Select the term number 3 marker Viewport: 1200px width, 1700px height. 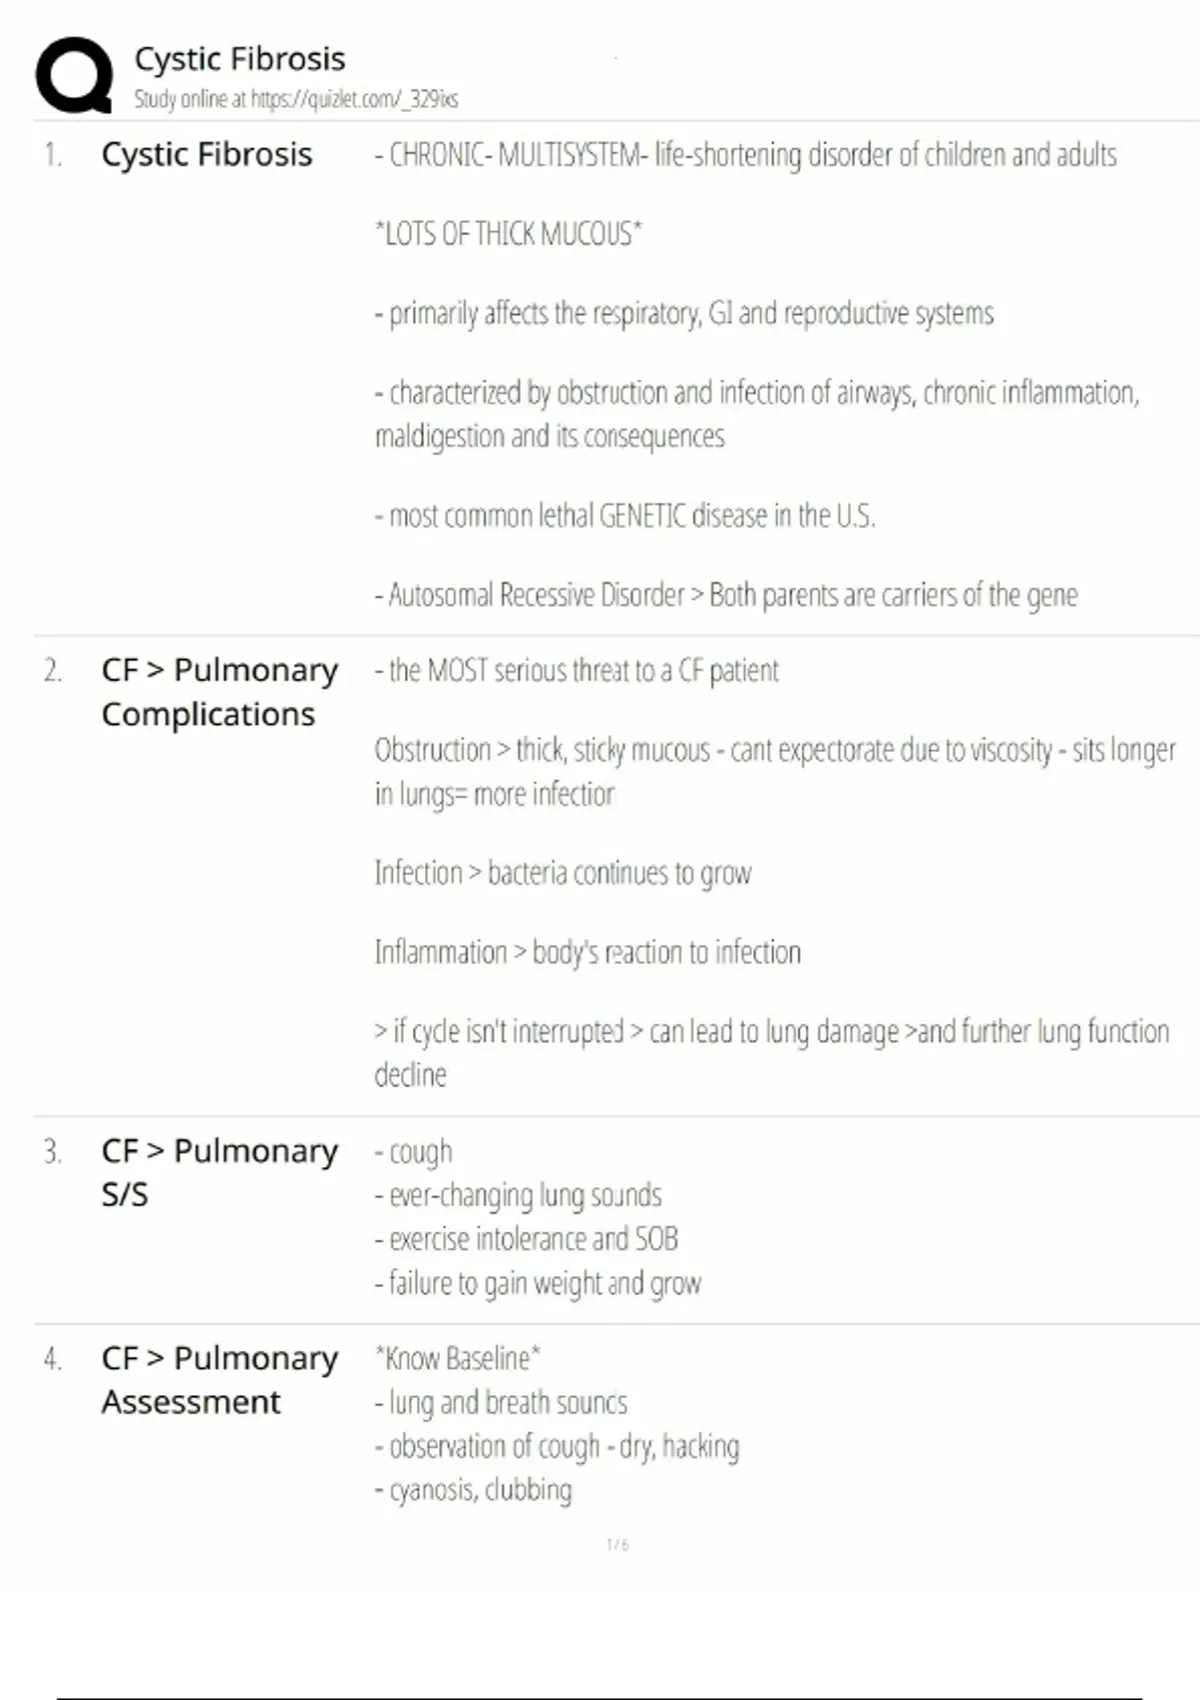coord(52,1151)
